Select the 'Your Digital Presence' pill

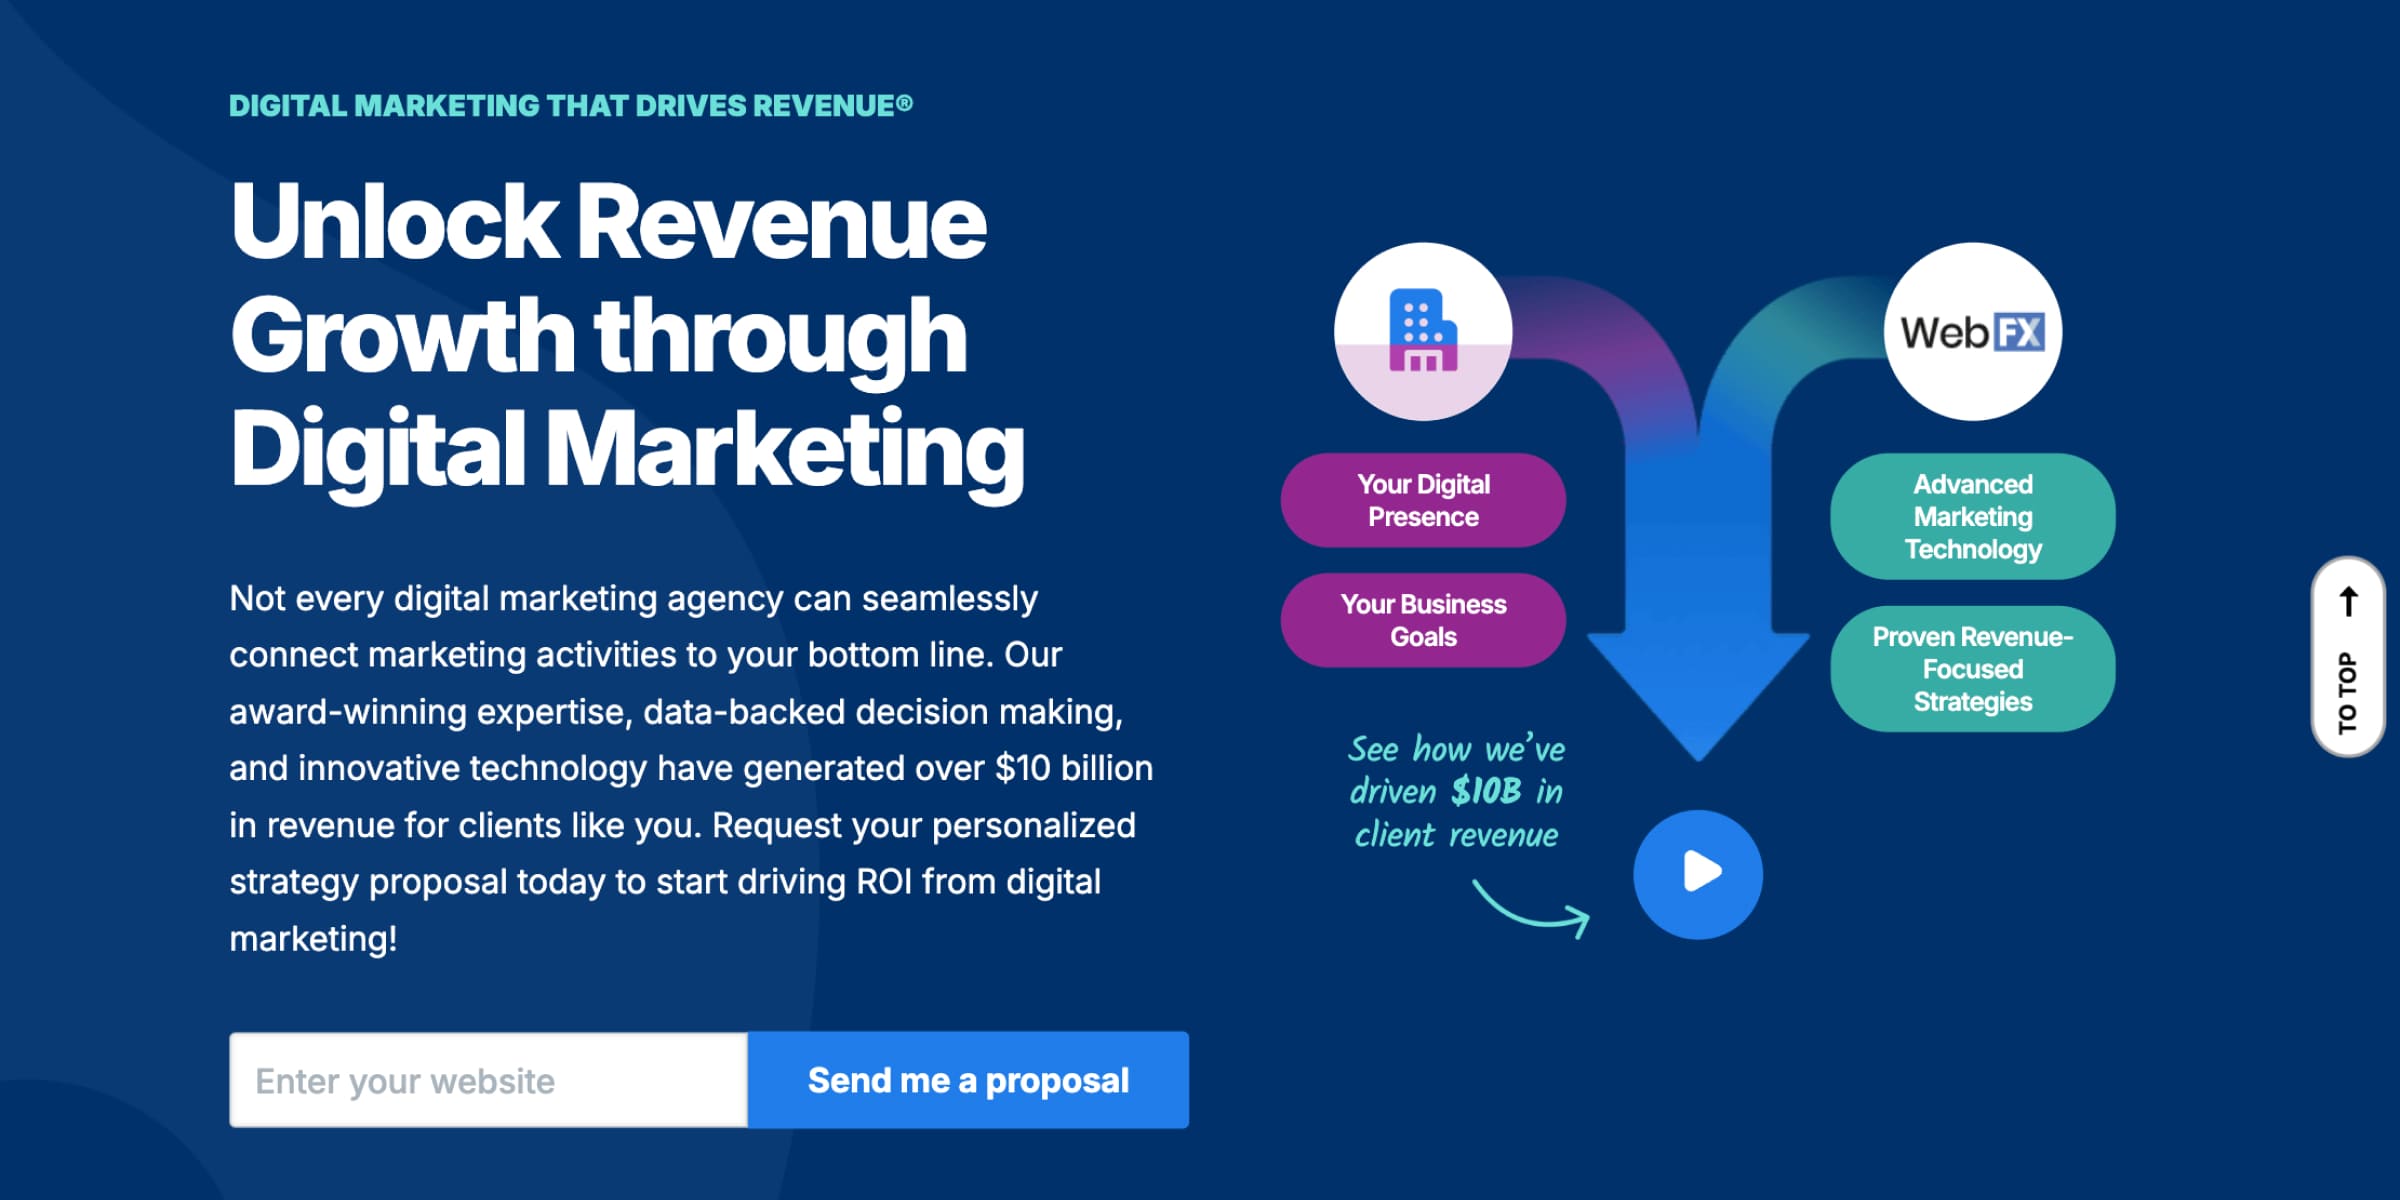click(x=1423, y=500)
